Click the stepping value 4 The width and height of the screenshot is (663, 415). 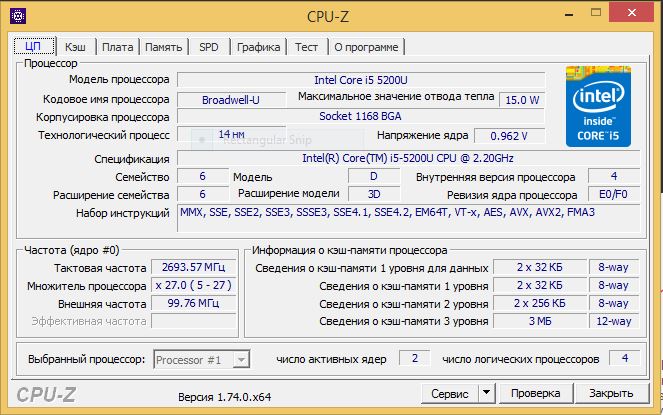(614, 176)
